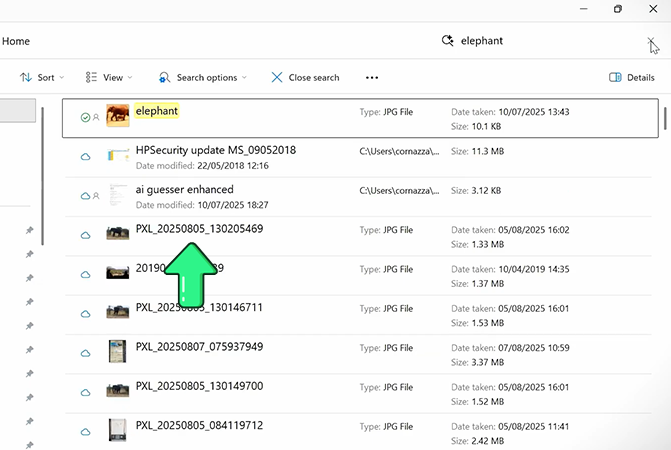Click the results list vertical scrollbar

pyautogui.click(x=665, y=118)
